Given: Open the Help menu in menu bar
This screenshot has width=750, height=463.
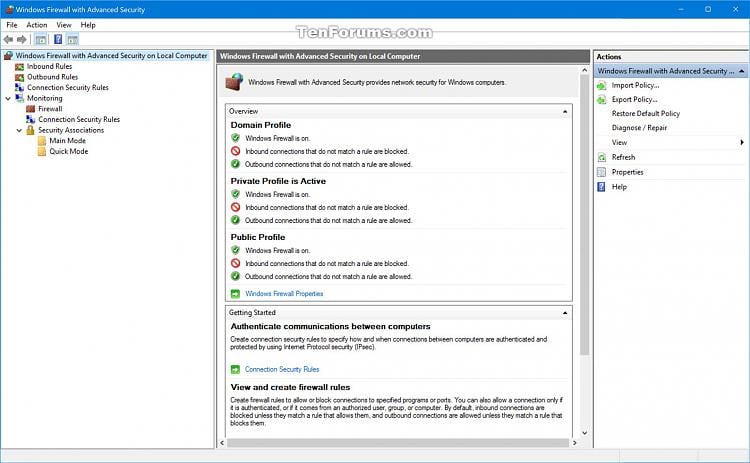Looking at the screenshot, I should [88, 25].
